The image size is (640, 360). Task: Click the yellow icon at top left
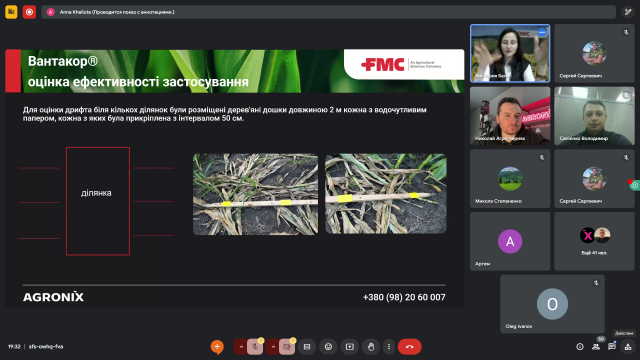click(11, 12)
